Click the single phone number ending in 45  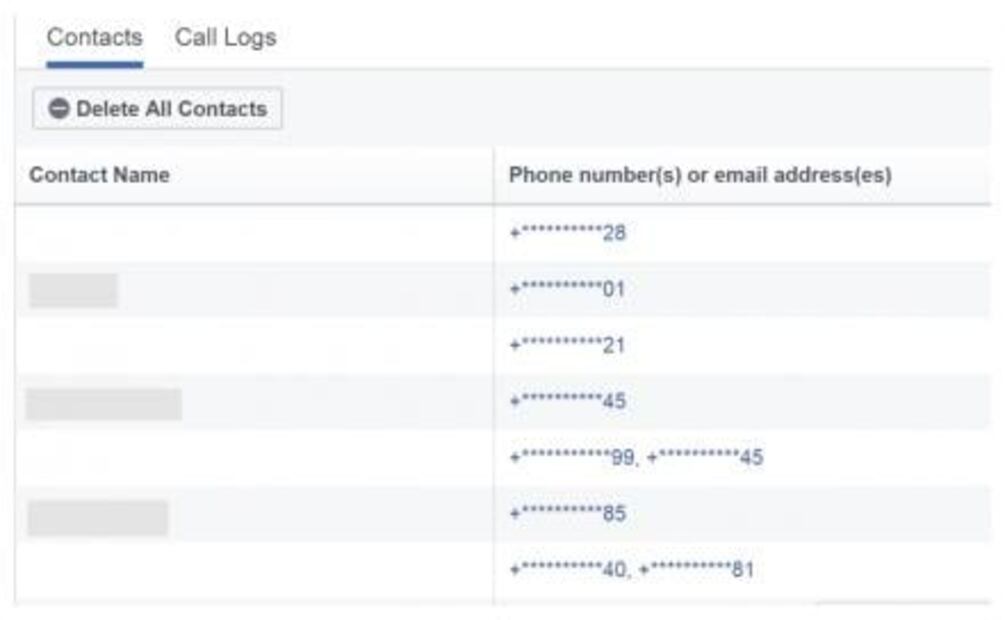pos(568,402)
